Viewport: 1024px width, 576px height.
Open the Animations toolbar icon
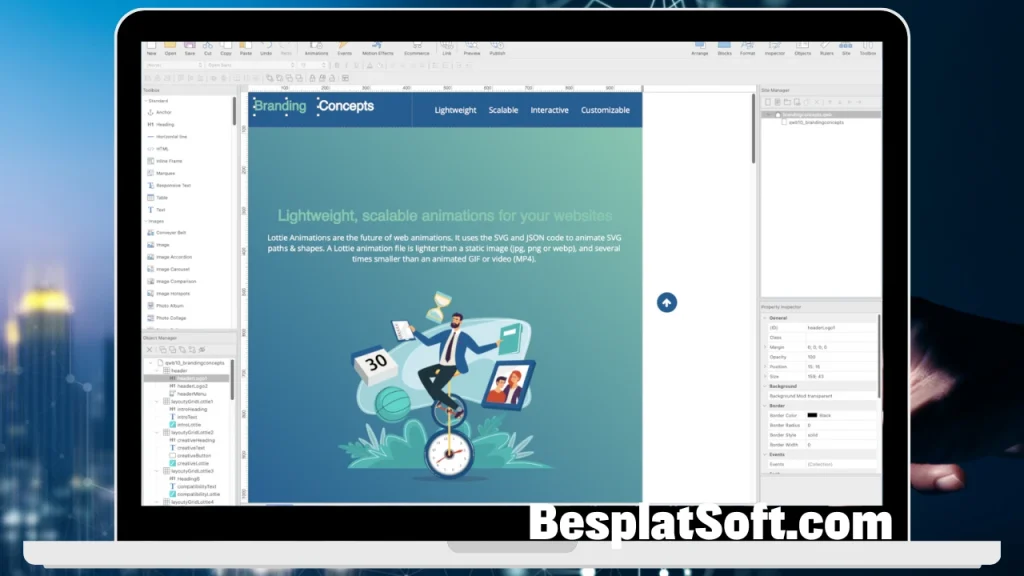click(x=316, y=46)
